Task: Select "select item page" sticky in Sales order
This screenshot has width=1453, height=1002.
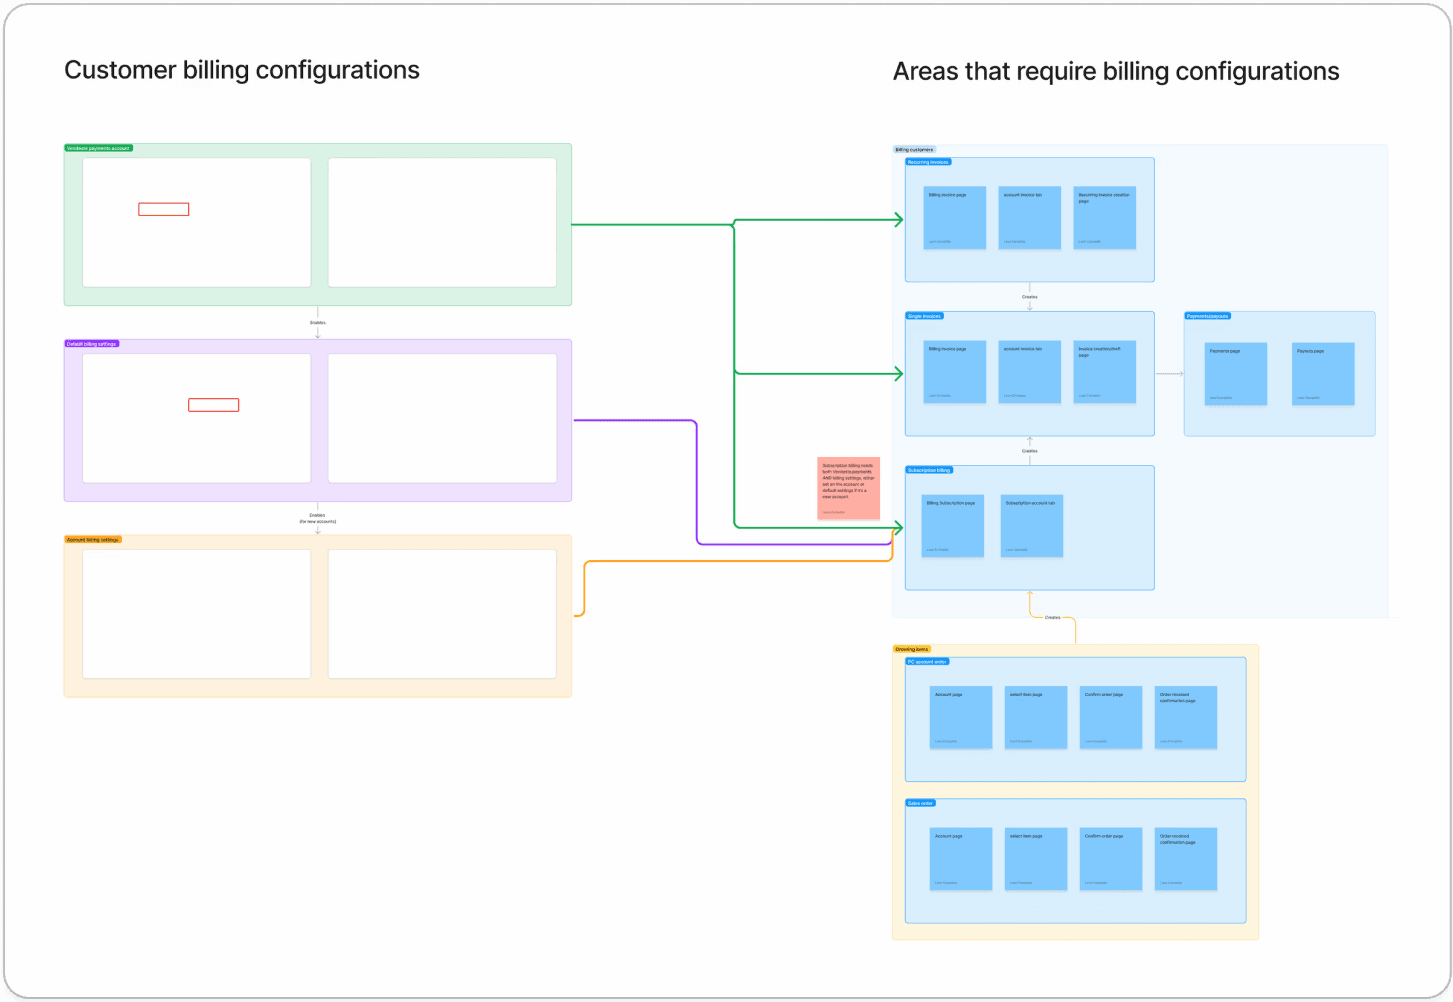Action: click(x=1036, y=859)
